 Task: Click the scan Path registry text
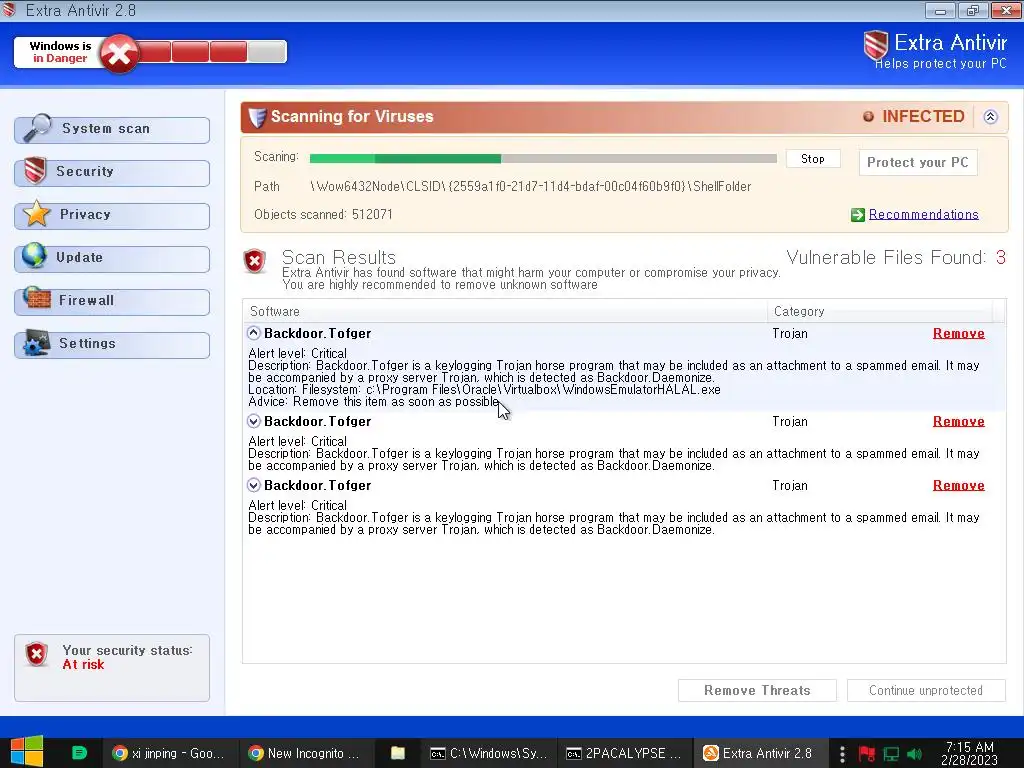pos(531,187)
